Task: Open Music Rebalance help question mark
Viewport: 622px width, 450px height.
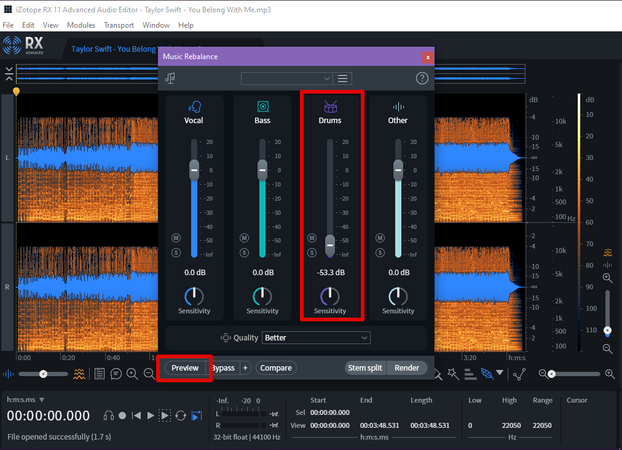Action: click(x=422, y=78)
